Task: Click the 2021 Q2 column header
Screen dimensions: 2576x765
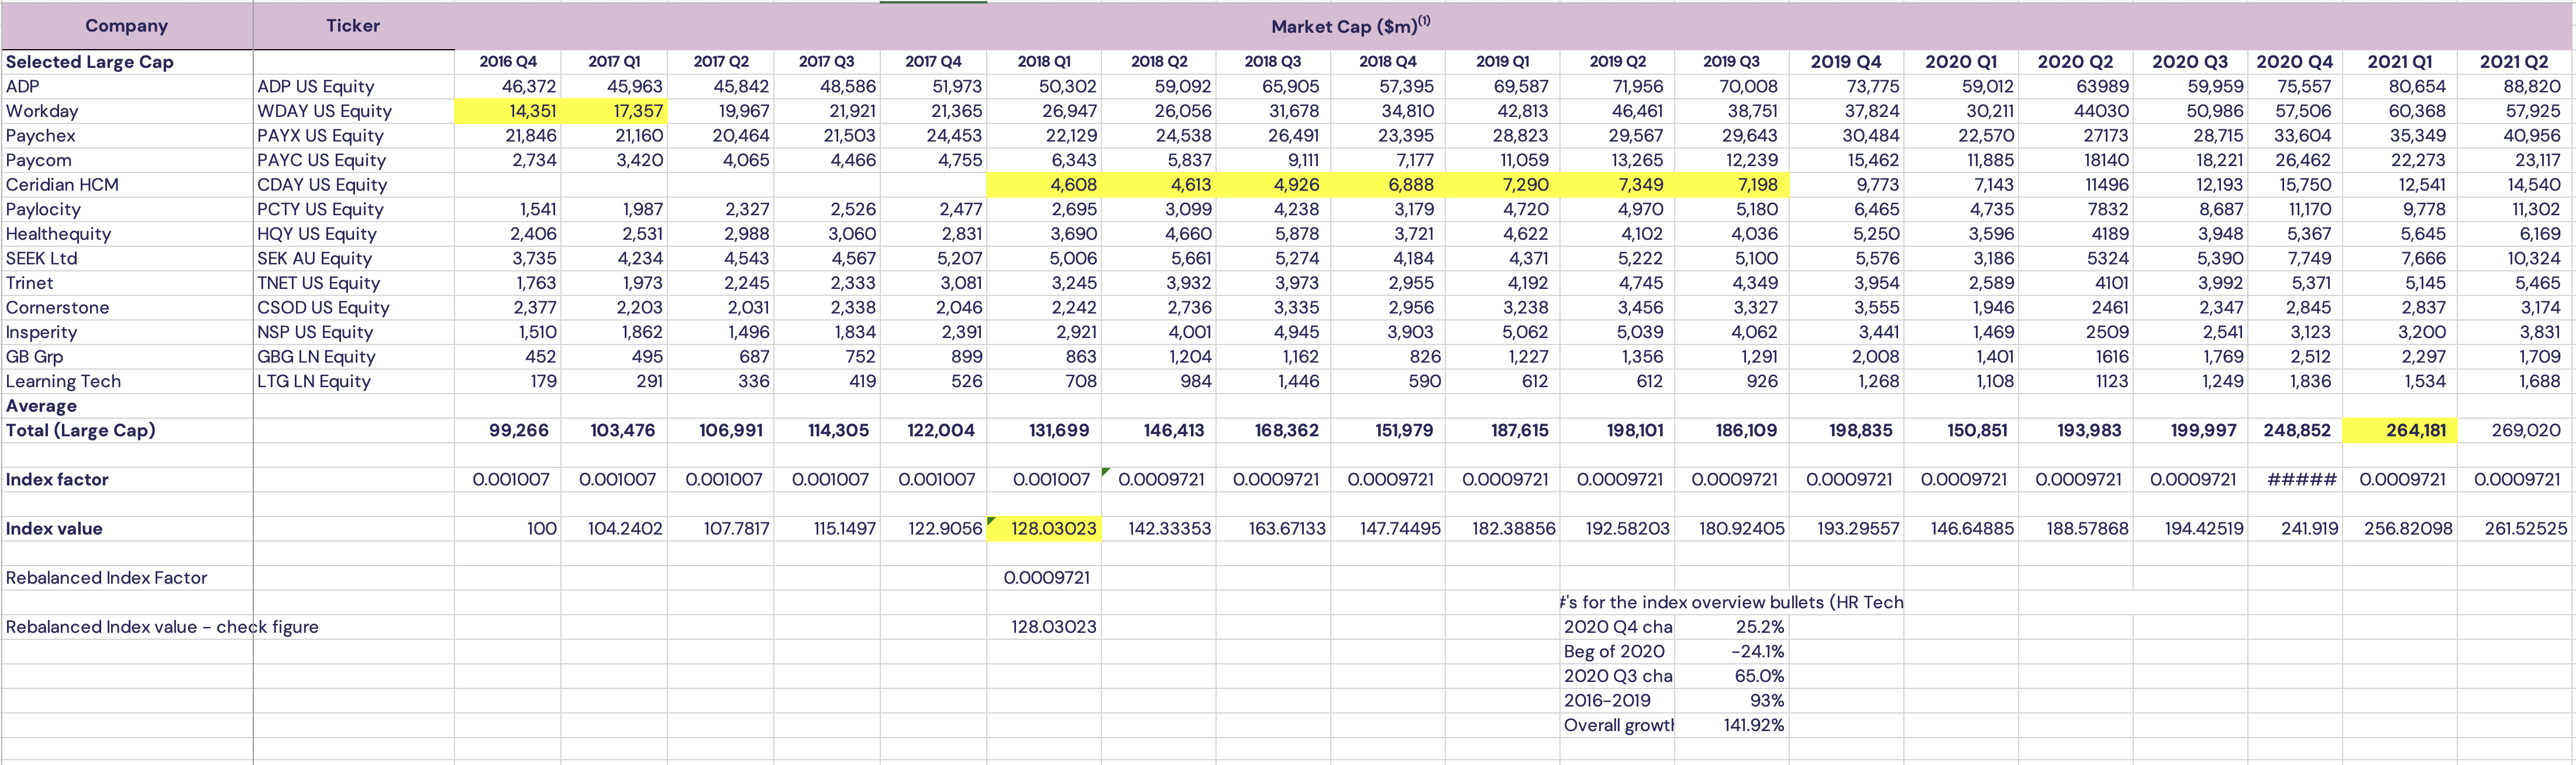Action: click(2514, 62)
